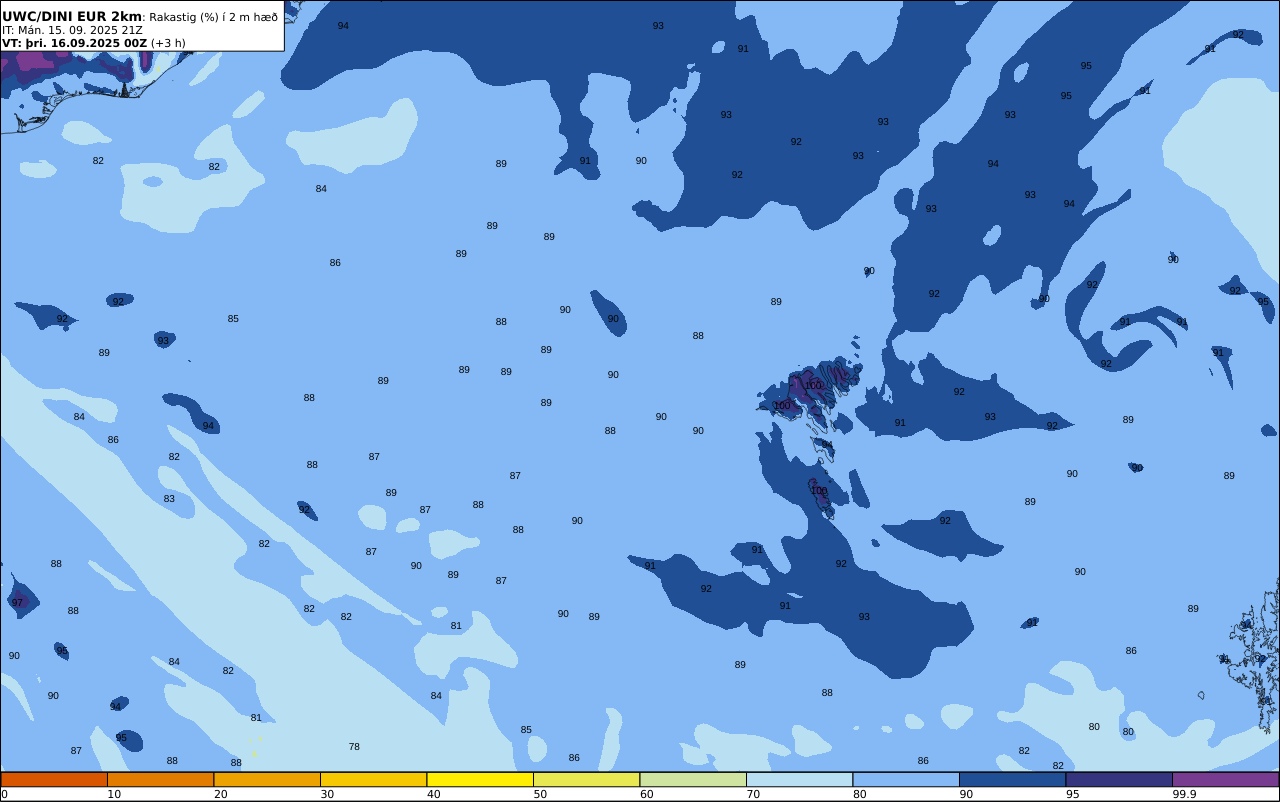The image size is (1280, 802).
Task: Click the map value "83"
Action: click(169, 499)
